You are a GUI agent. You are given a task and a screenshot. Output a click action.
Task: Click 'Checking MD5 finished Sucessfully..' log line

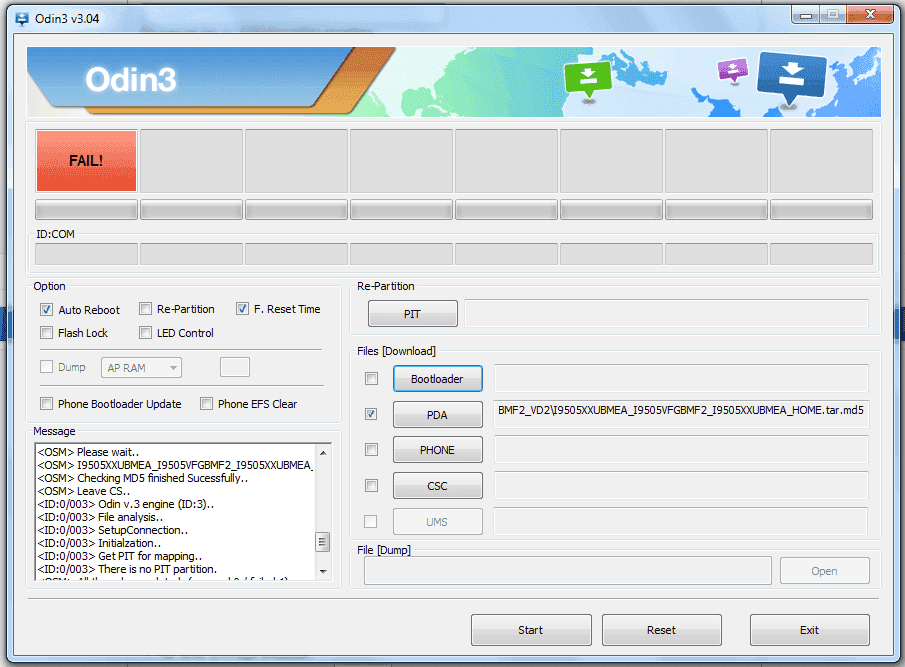pyautogui.click(x=143, y=478)
